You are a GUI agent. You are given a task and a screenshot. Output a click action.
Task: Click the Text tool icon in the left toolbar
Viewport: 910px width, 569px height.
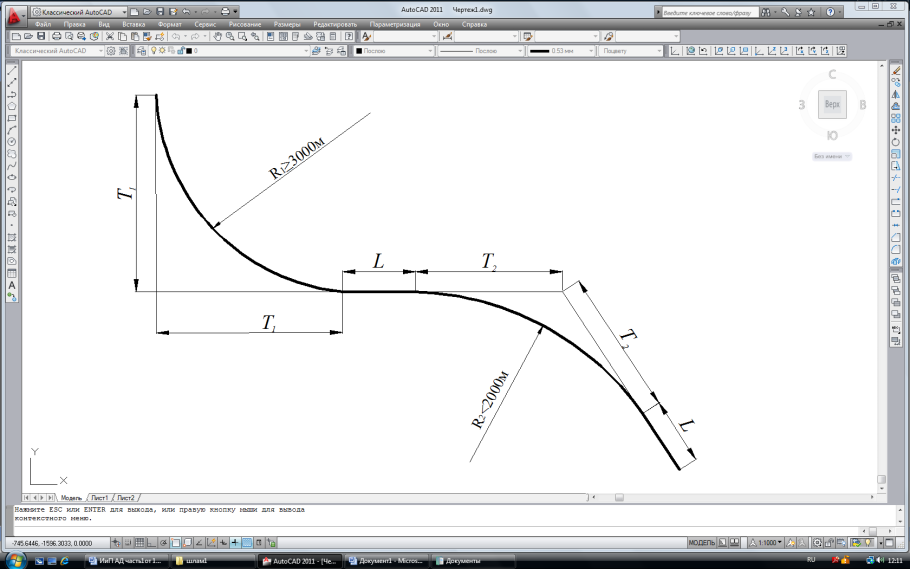(x=11, y=285)
